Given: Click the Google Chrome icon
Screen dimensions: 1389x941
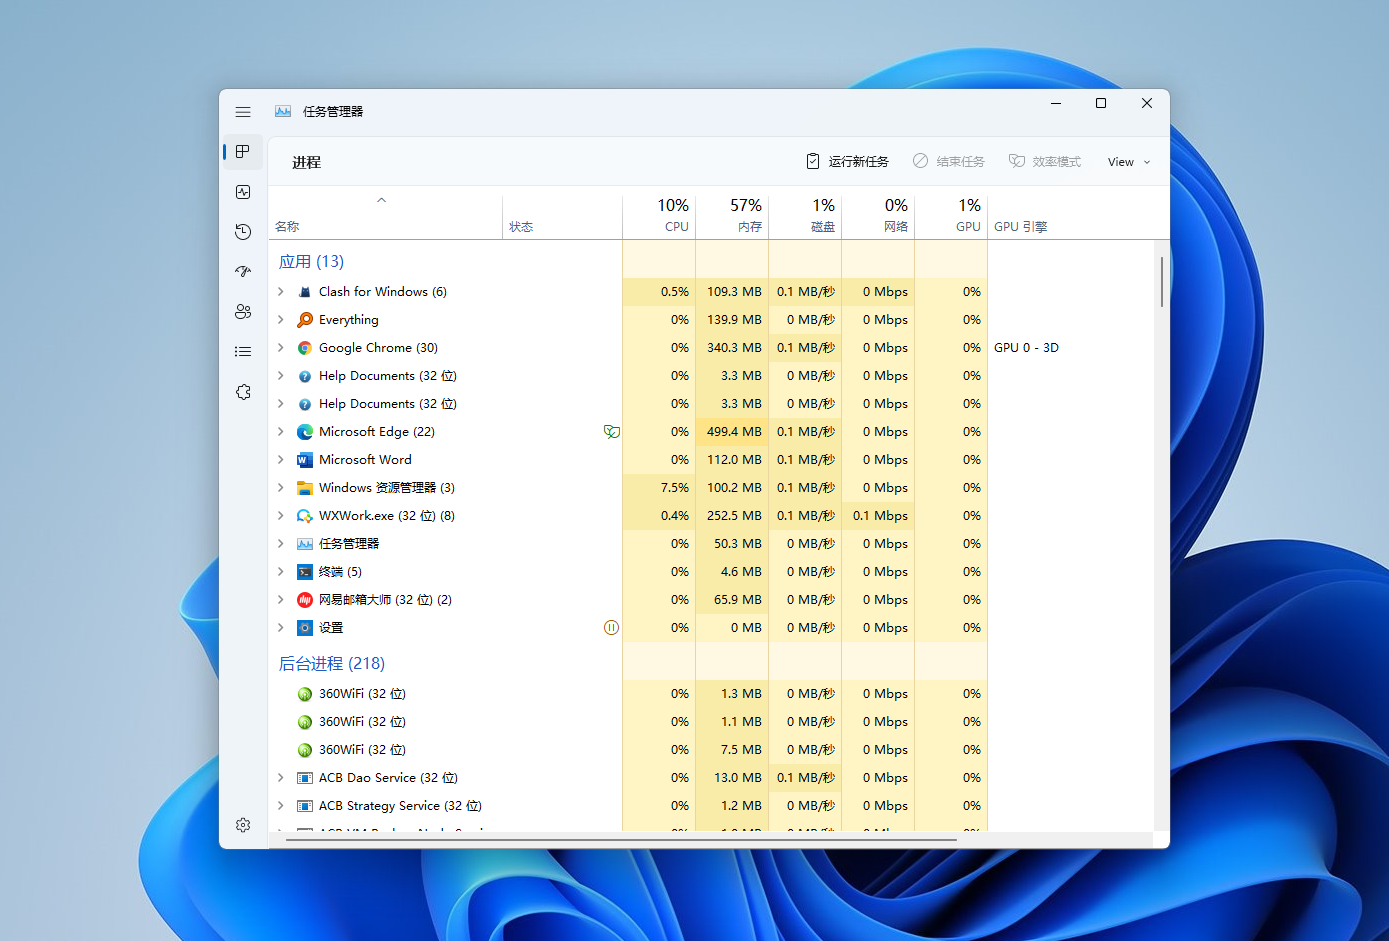Looking at the screenshot, I should [x=305, y=348].
